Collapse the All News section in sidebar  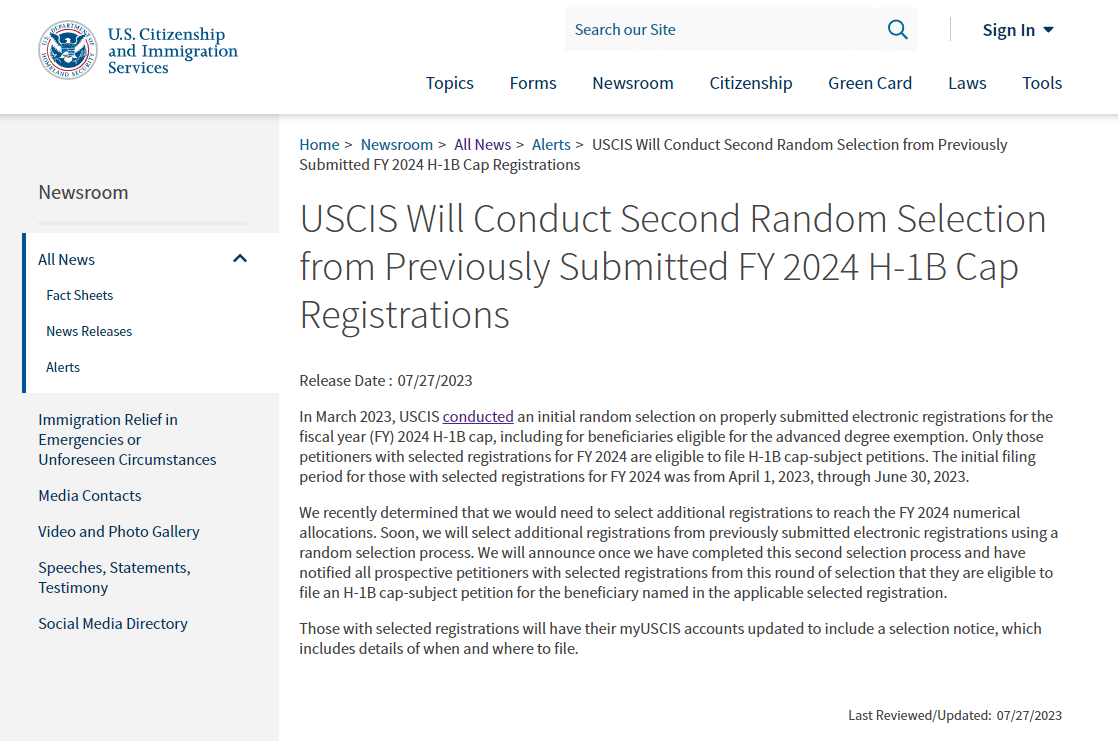click(240, 258)
